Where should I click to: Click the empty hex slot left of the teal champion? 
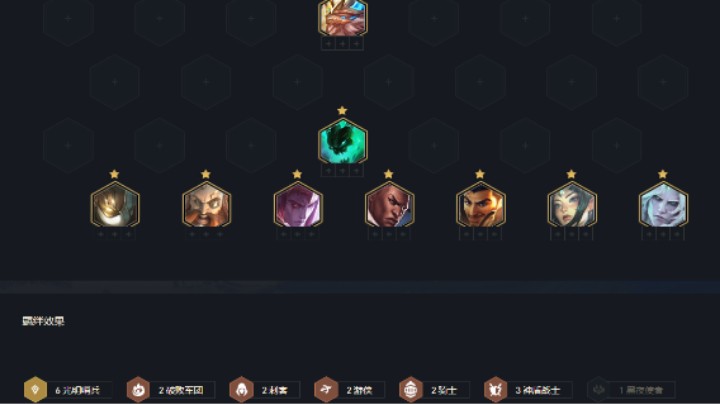[x=251, y=146]
